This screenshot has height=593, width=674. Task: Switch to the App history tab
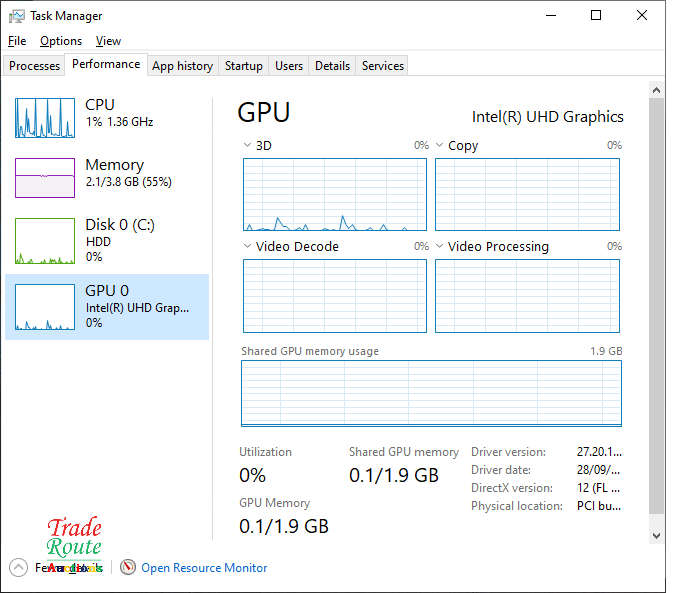(182, 66)
